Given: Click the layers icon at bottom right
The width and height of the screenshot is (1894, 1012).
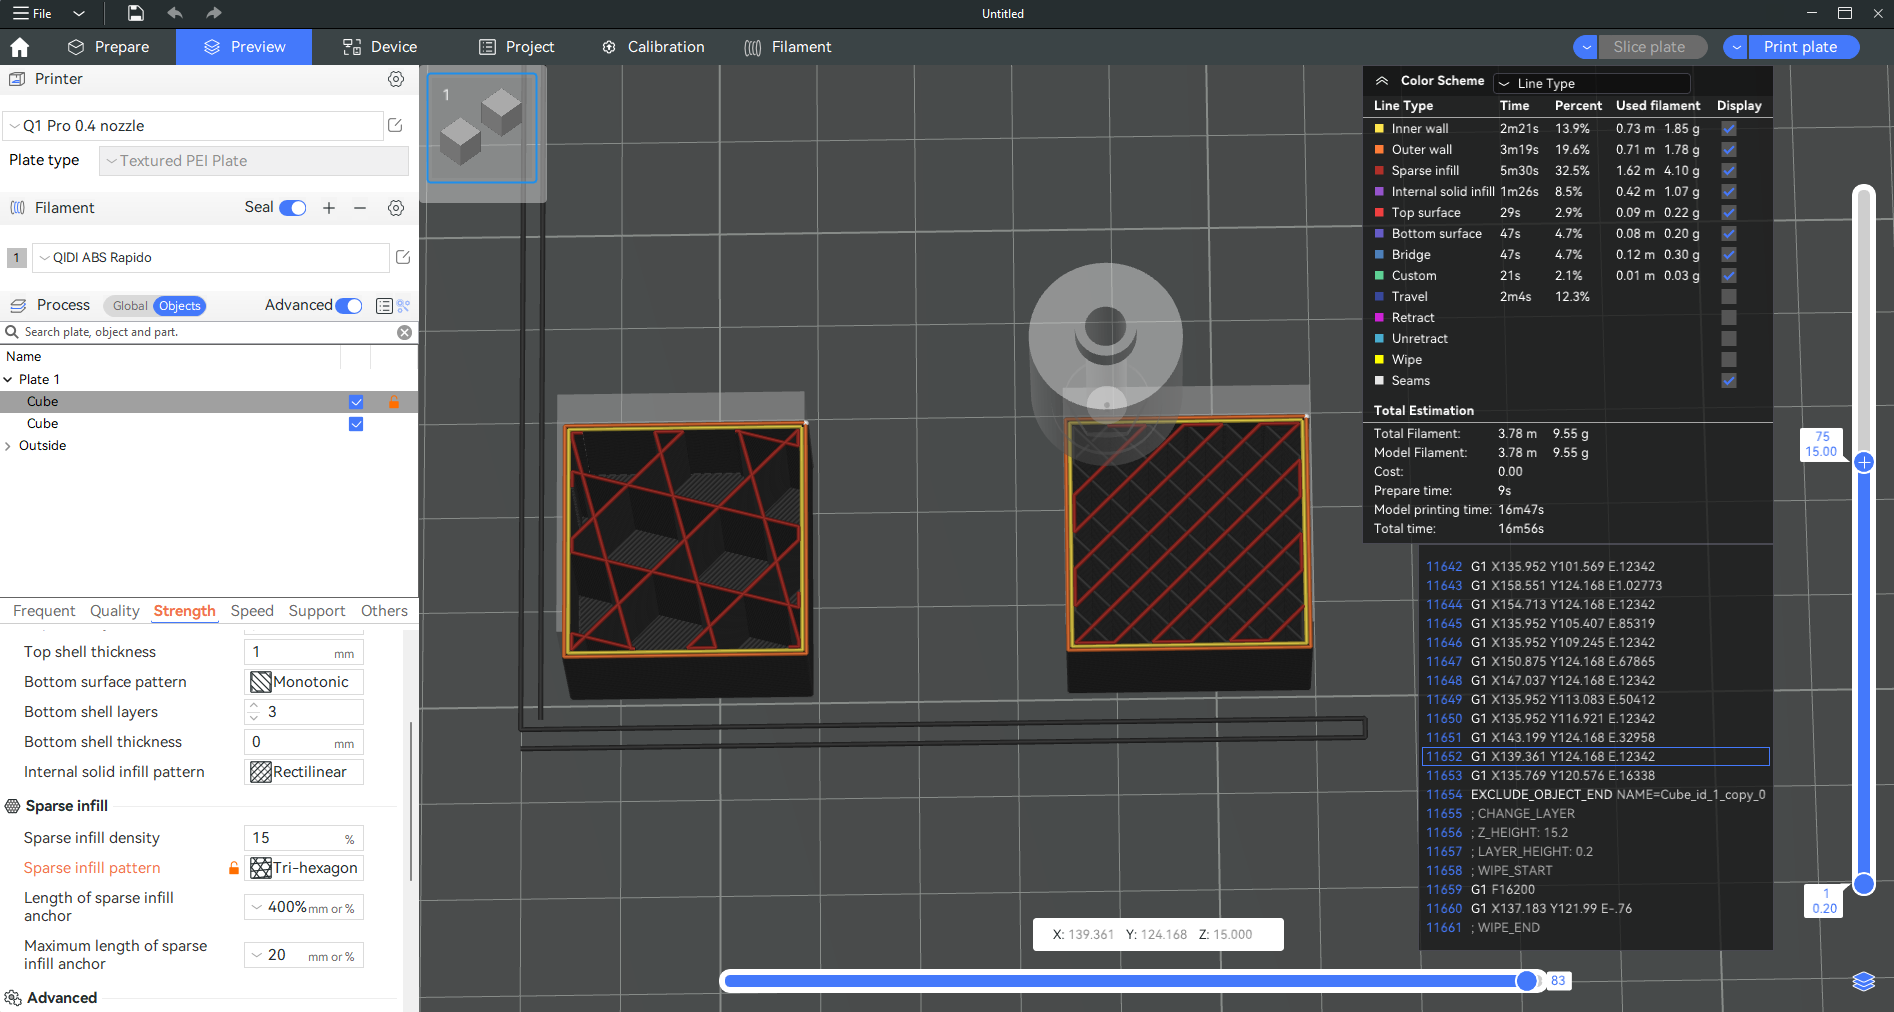Looking at the screenshot, I should [1863, 981].
